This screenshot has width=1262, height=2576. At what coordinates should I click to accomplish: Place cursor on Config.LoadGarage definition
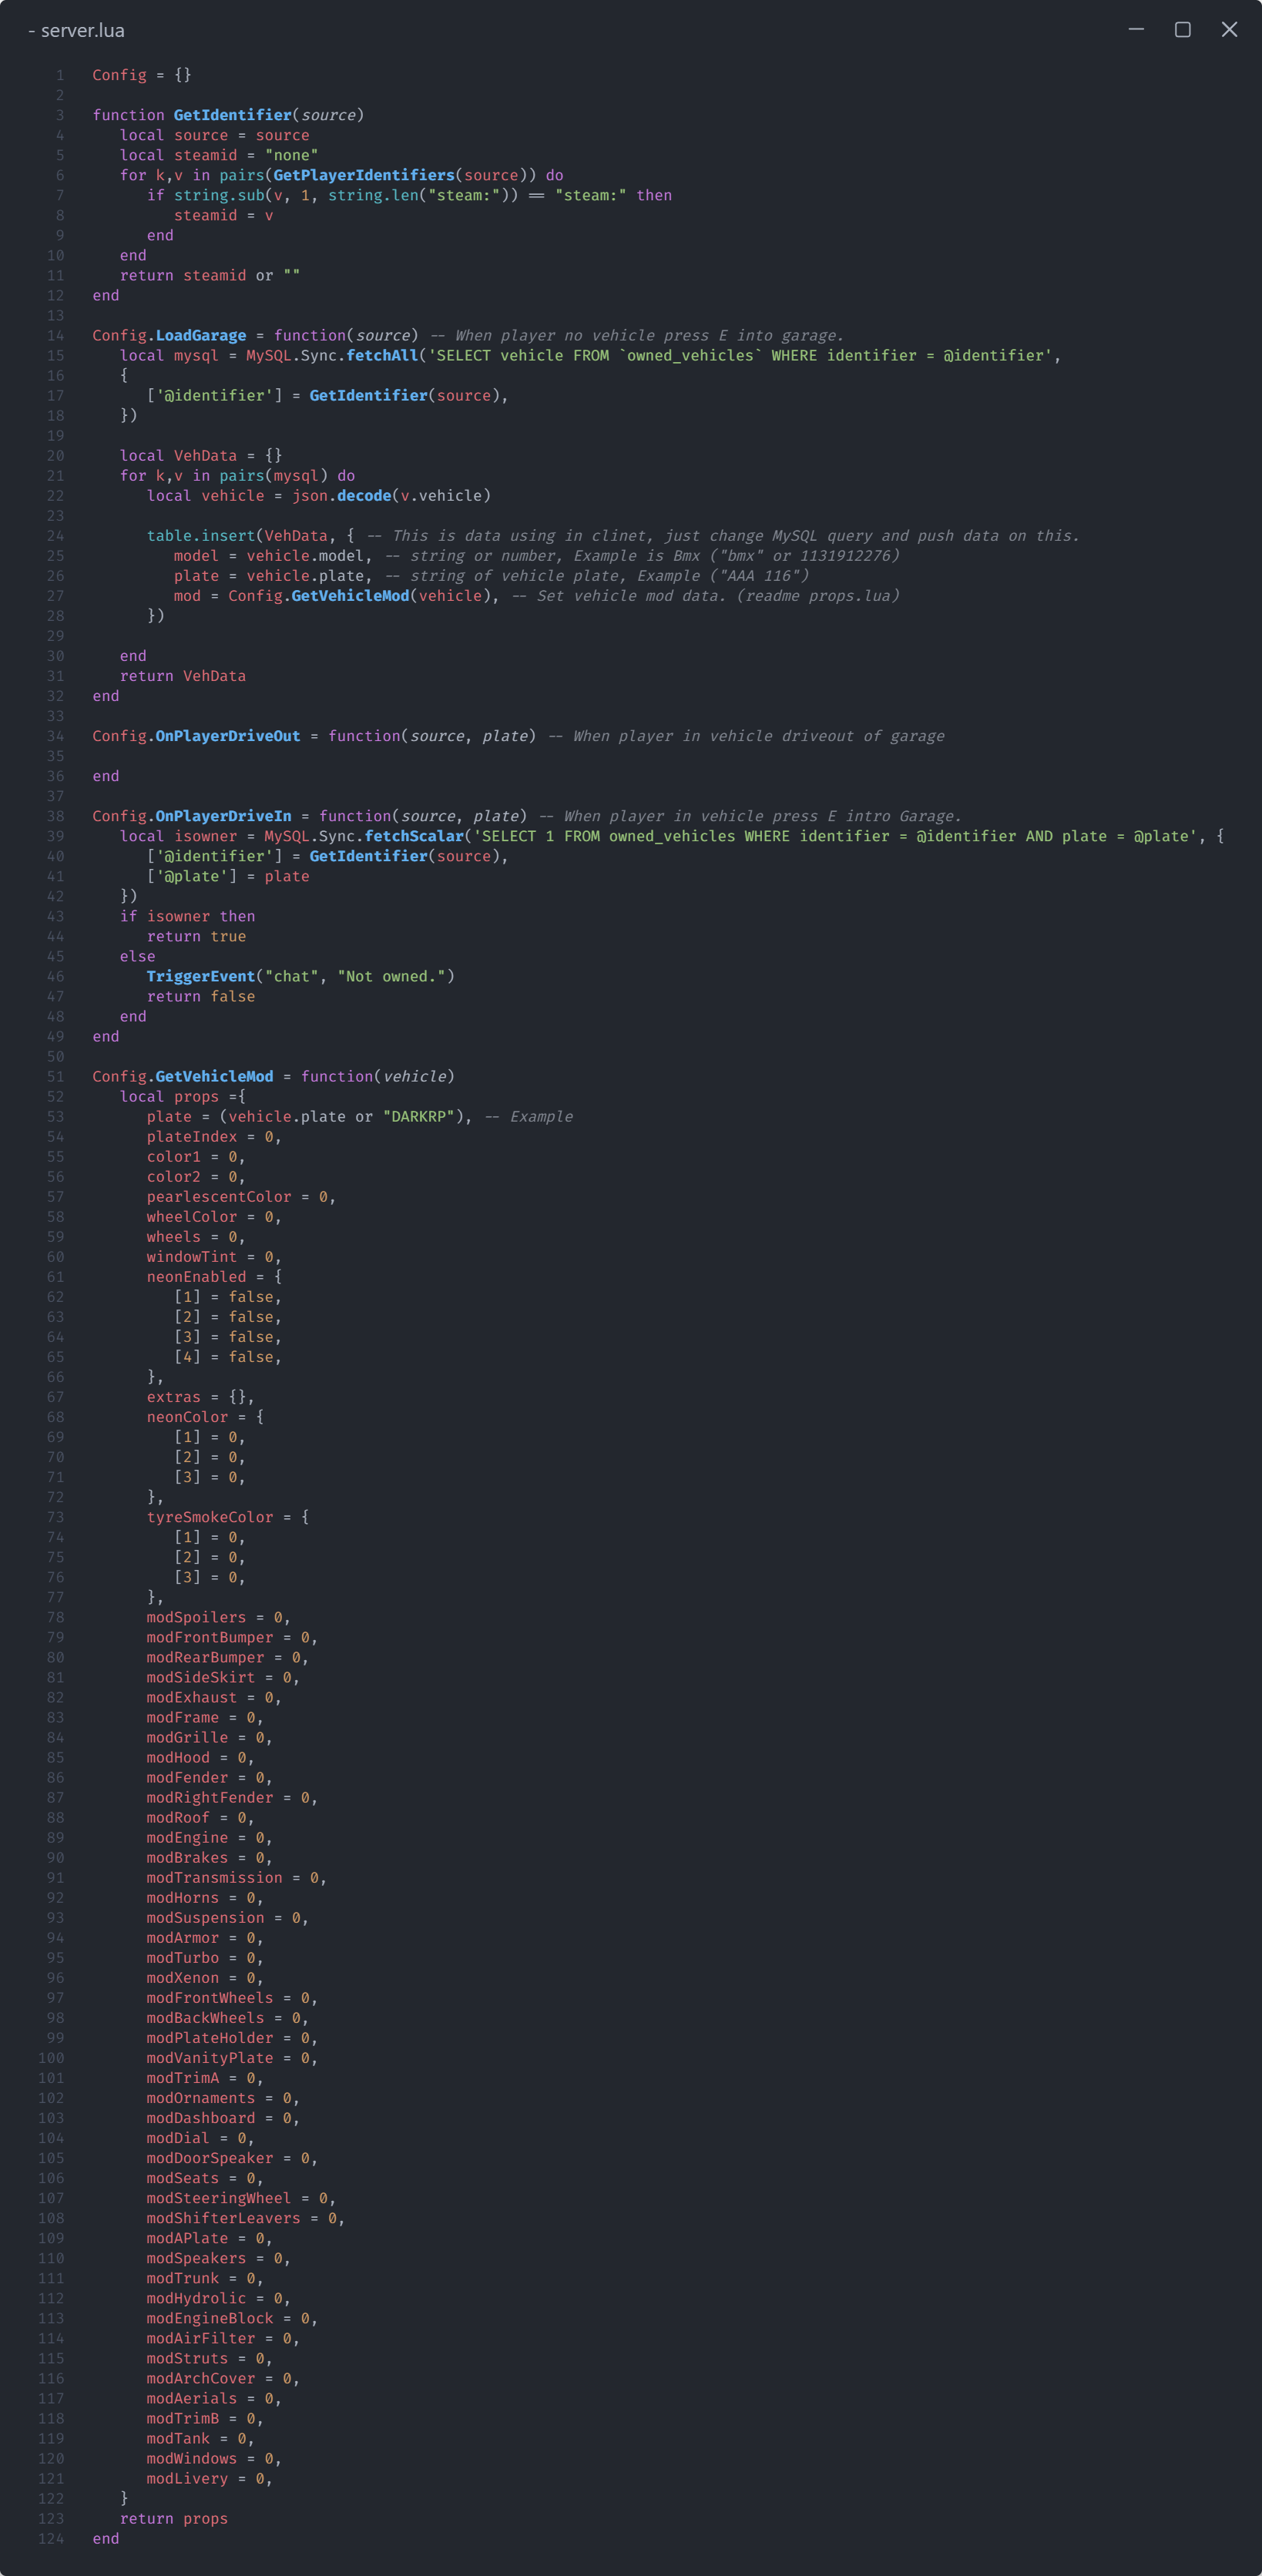point(169,335)
